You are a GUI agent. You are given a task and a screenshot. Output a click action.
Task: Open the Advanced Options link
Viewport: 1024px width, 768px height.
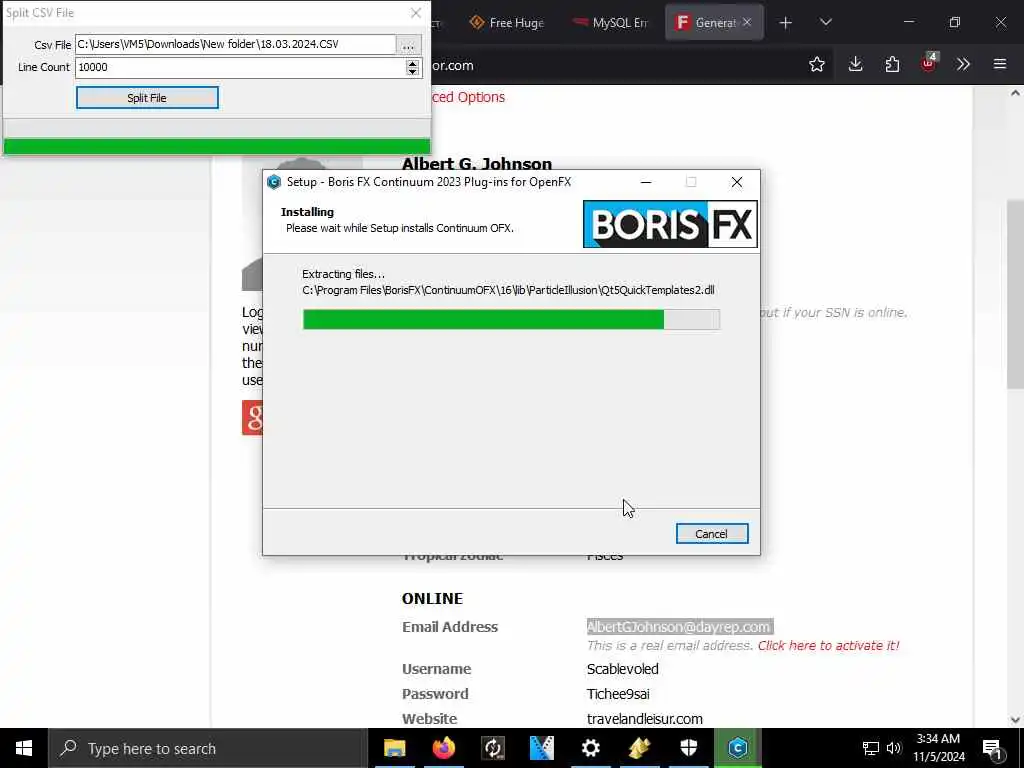468,97
